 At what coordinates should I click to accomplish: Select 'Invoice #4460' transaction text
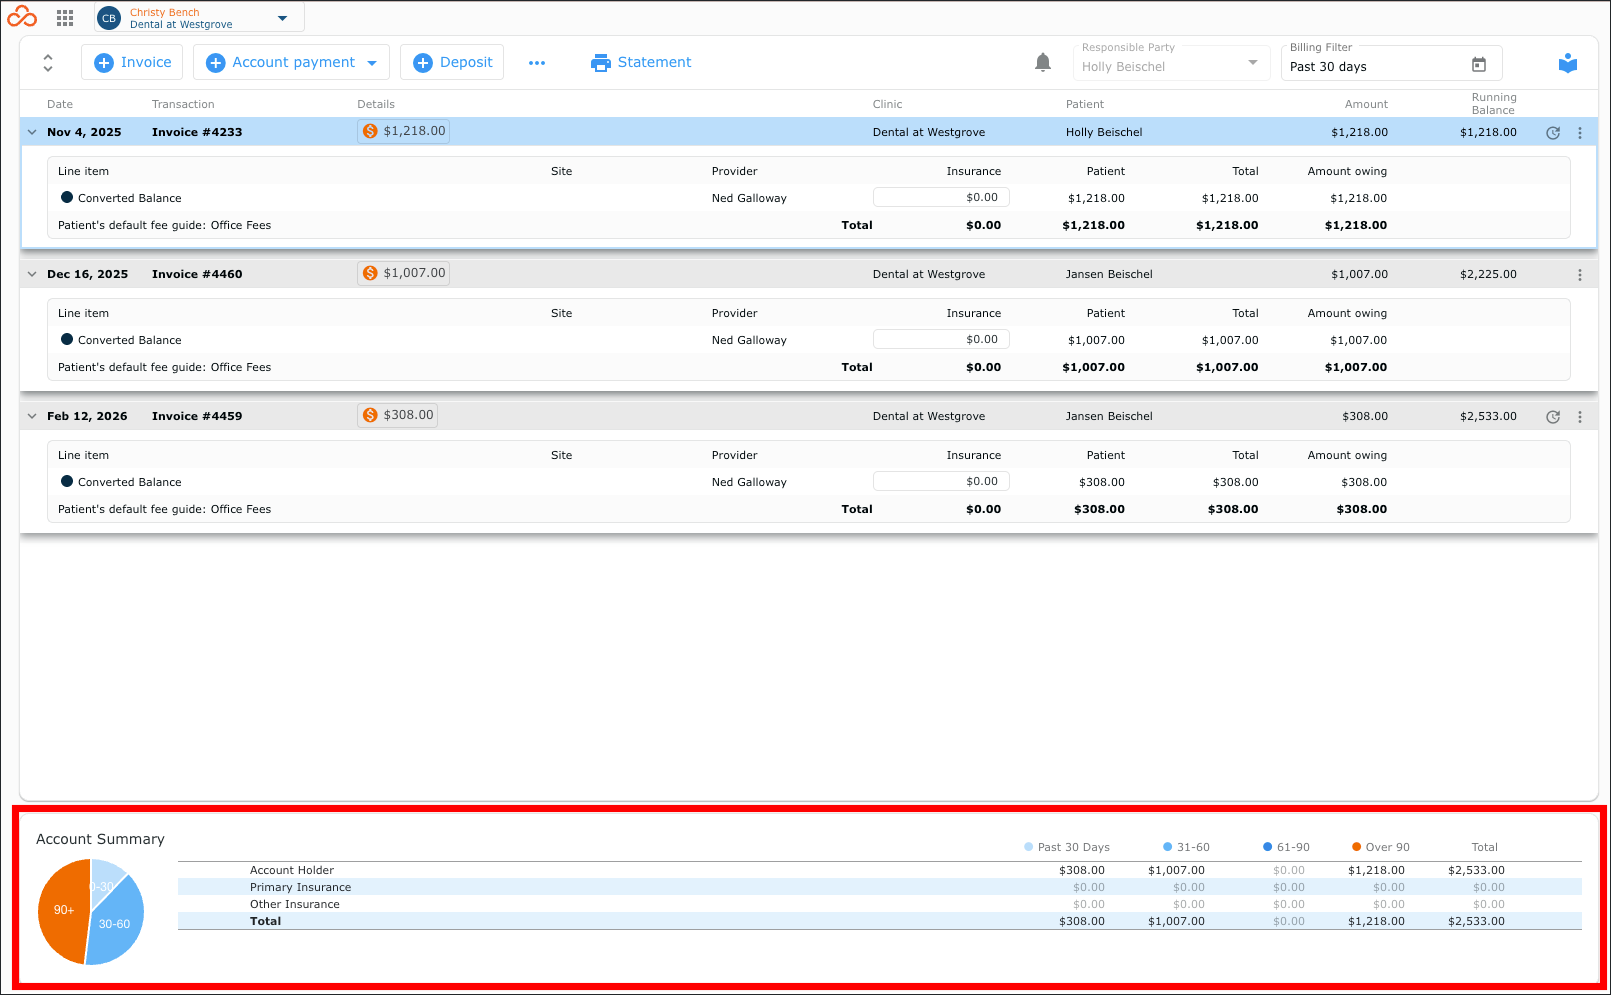(x=197, y=274)
